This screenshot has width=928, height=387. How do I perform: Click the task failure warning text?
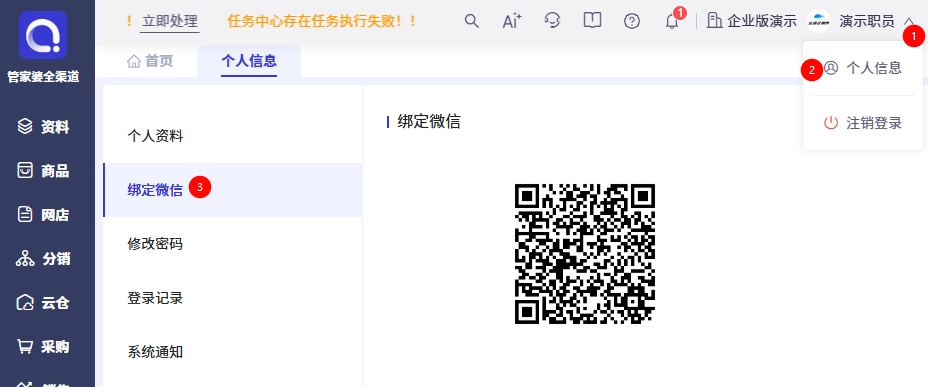pos(322,22)
